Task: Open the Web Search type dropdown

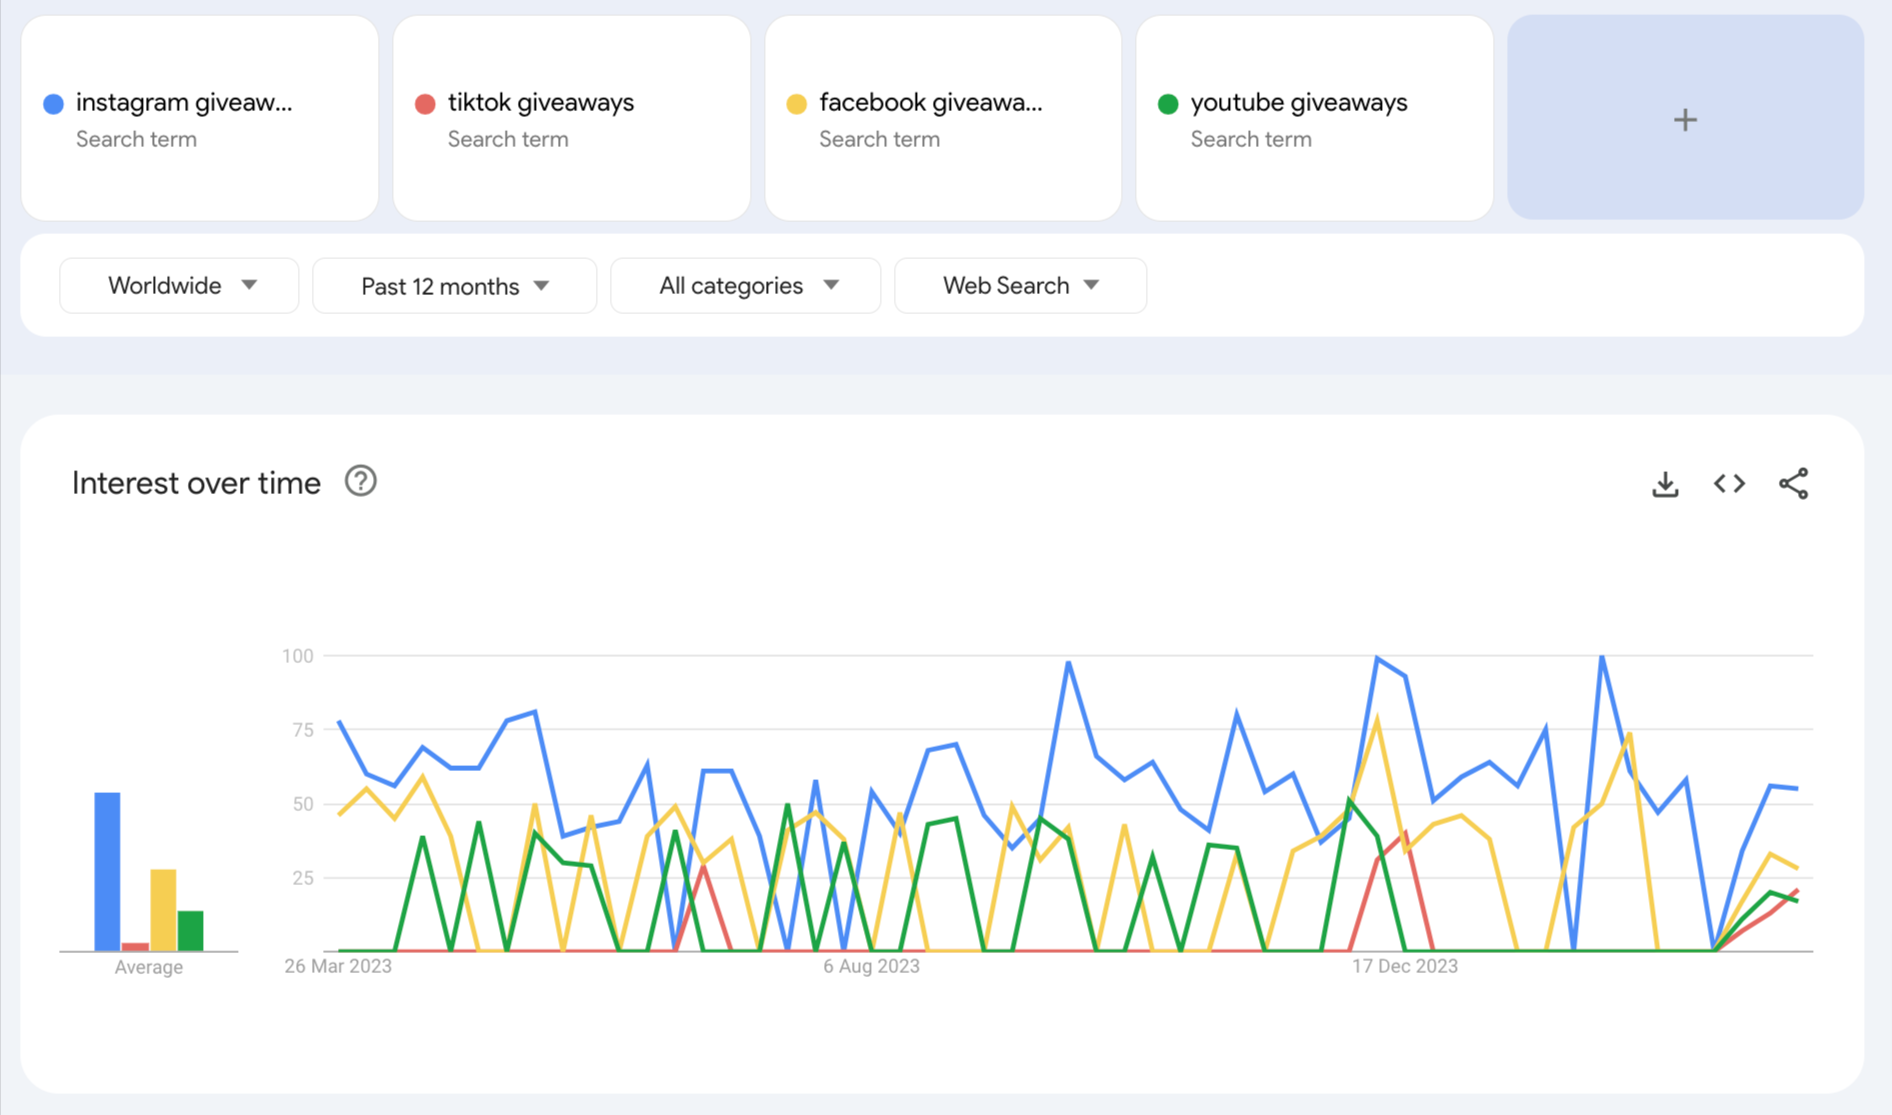Action: click(1020, 286)
